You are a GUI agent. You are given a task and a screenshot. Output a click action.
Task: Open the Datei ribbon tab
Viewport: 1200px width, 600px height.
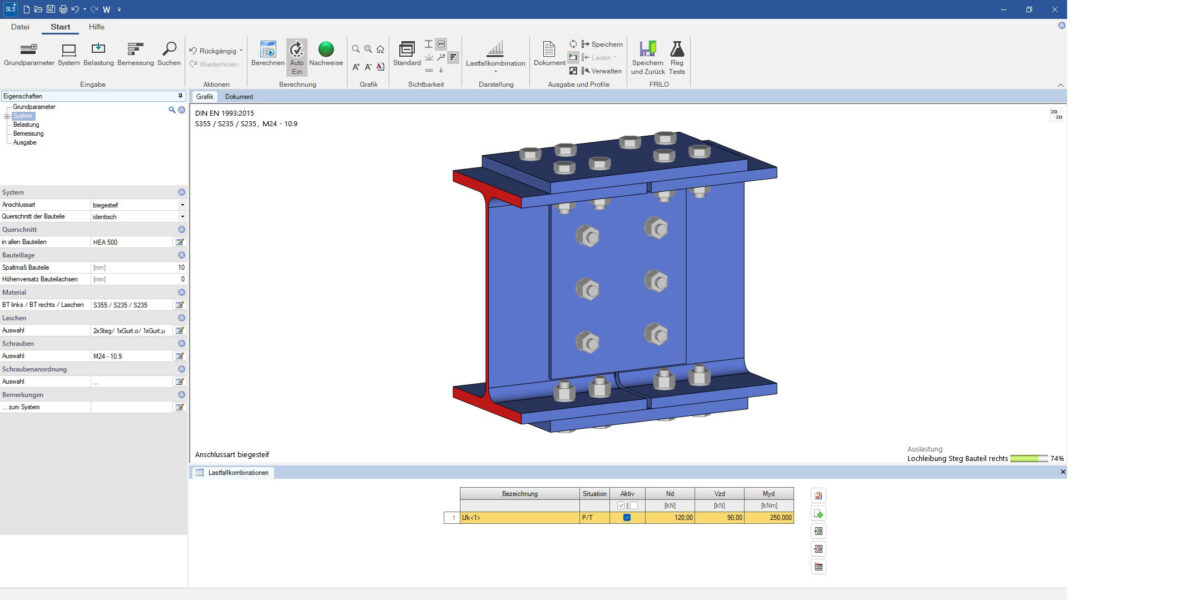[20, 27]
